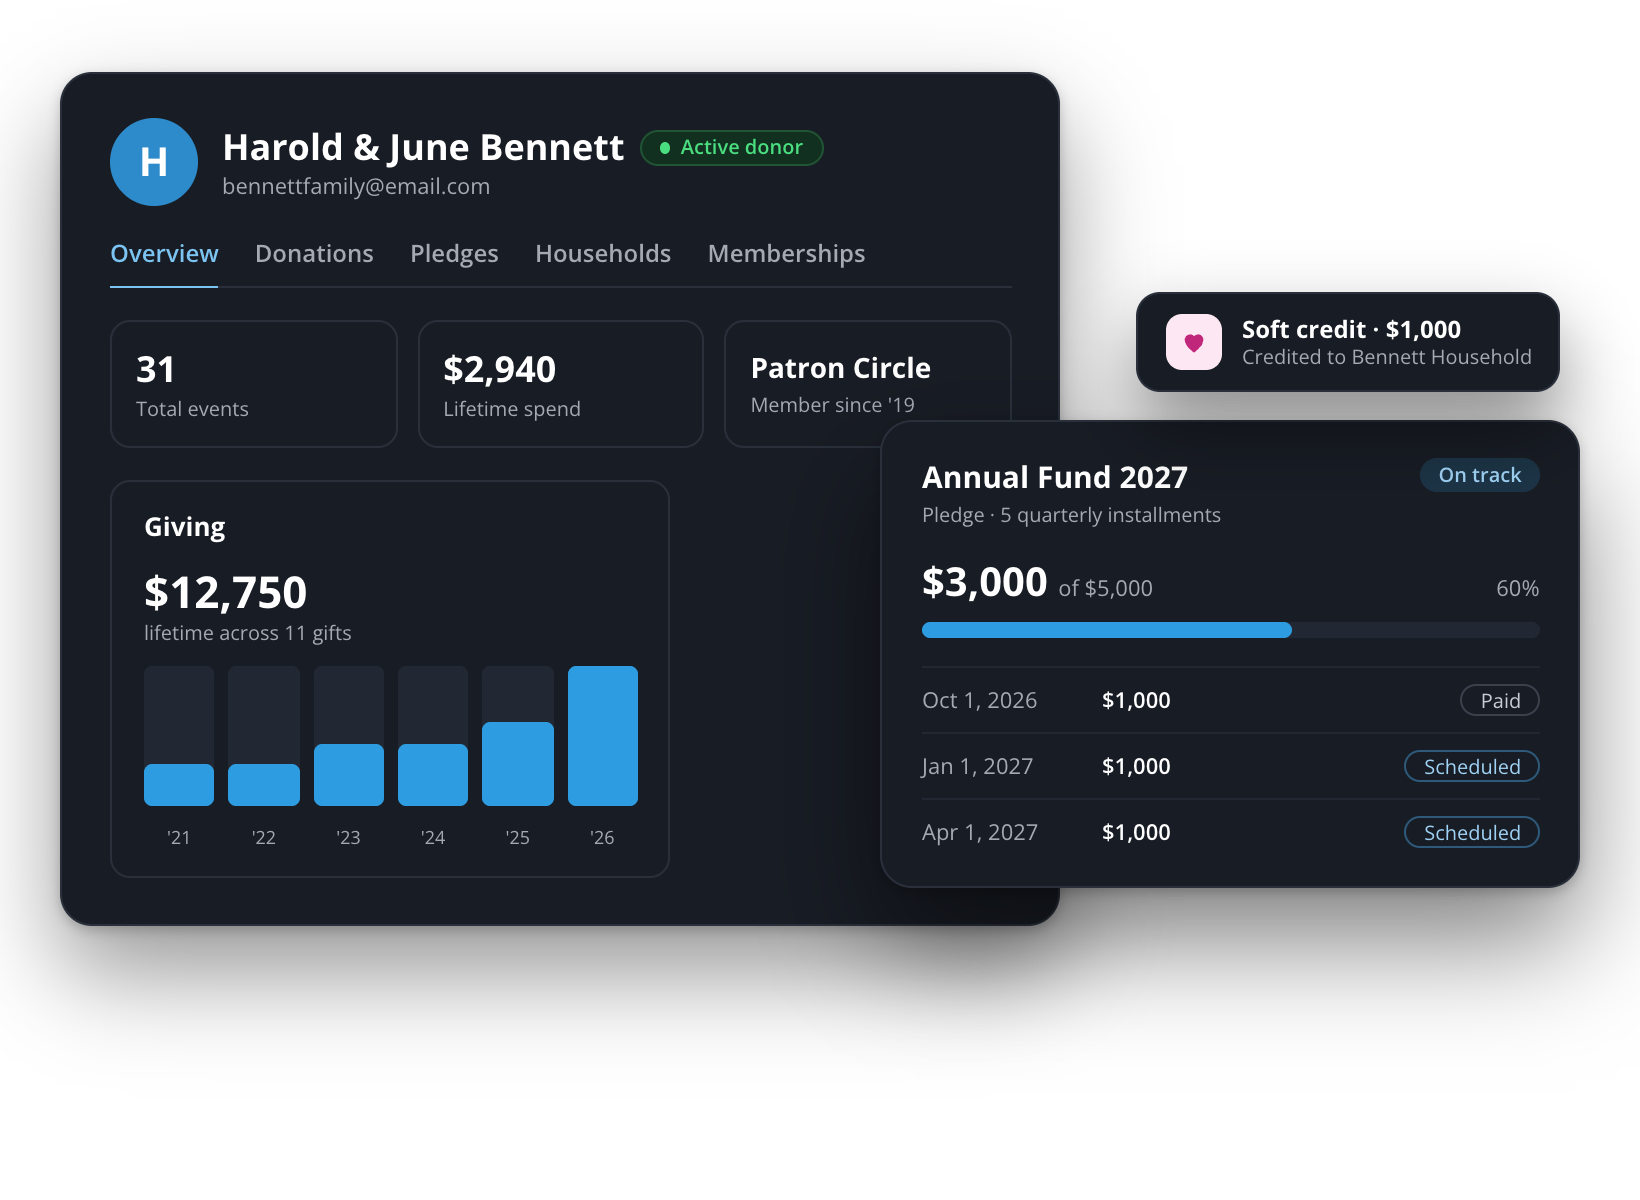Click the Annual Fund 2027 heading
This screenshot has height=1200, width=1640.
click(1055, 477)
